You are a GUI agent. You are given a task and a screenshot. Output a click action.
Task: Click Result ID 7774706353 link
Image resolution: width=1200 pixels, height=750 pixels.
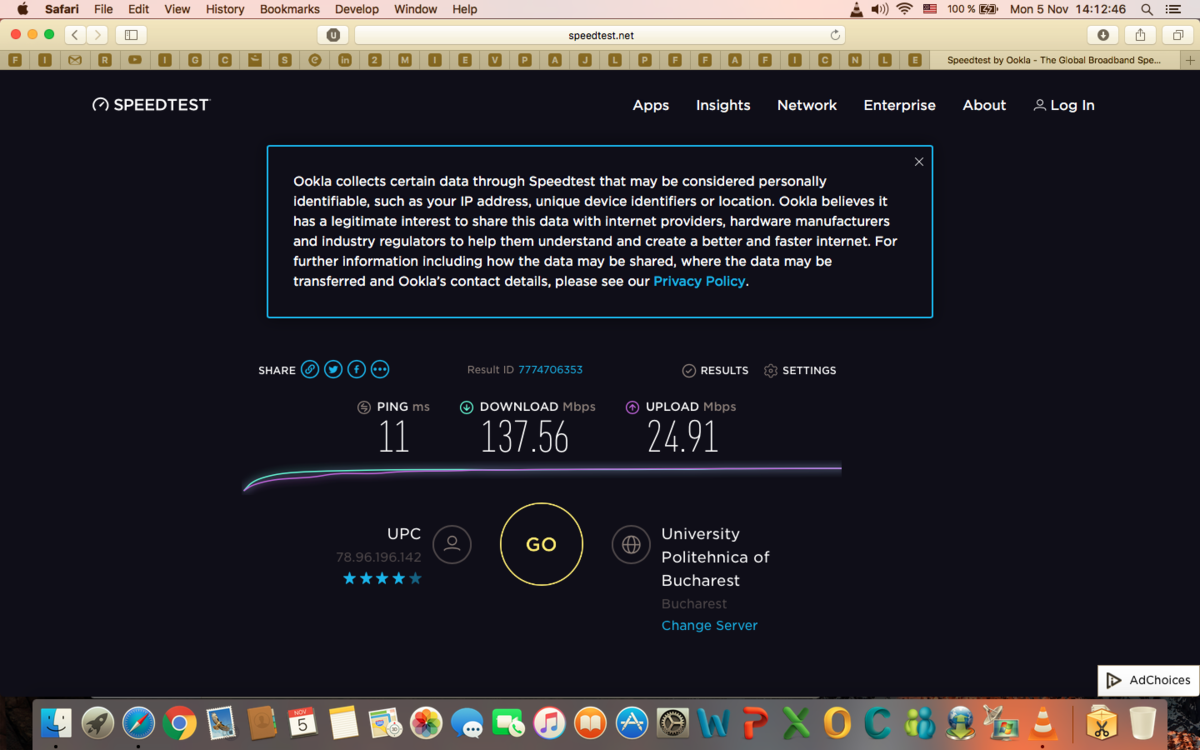pos(550,370)
